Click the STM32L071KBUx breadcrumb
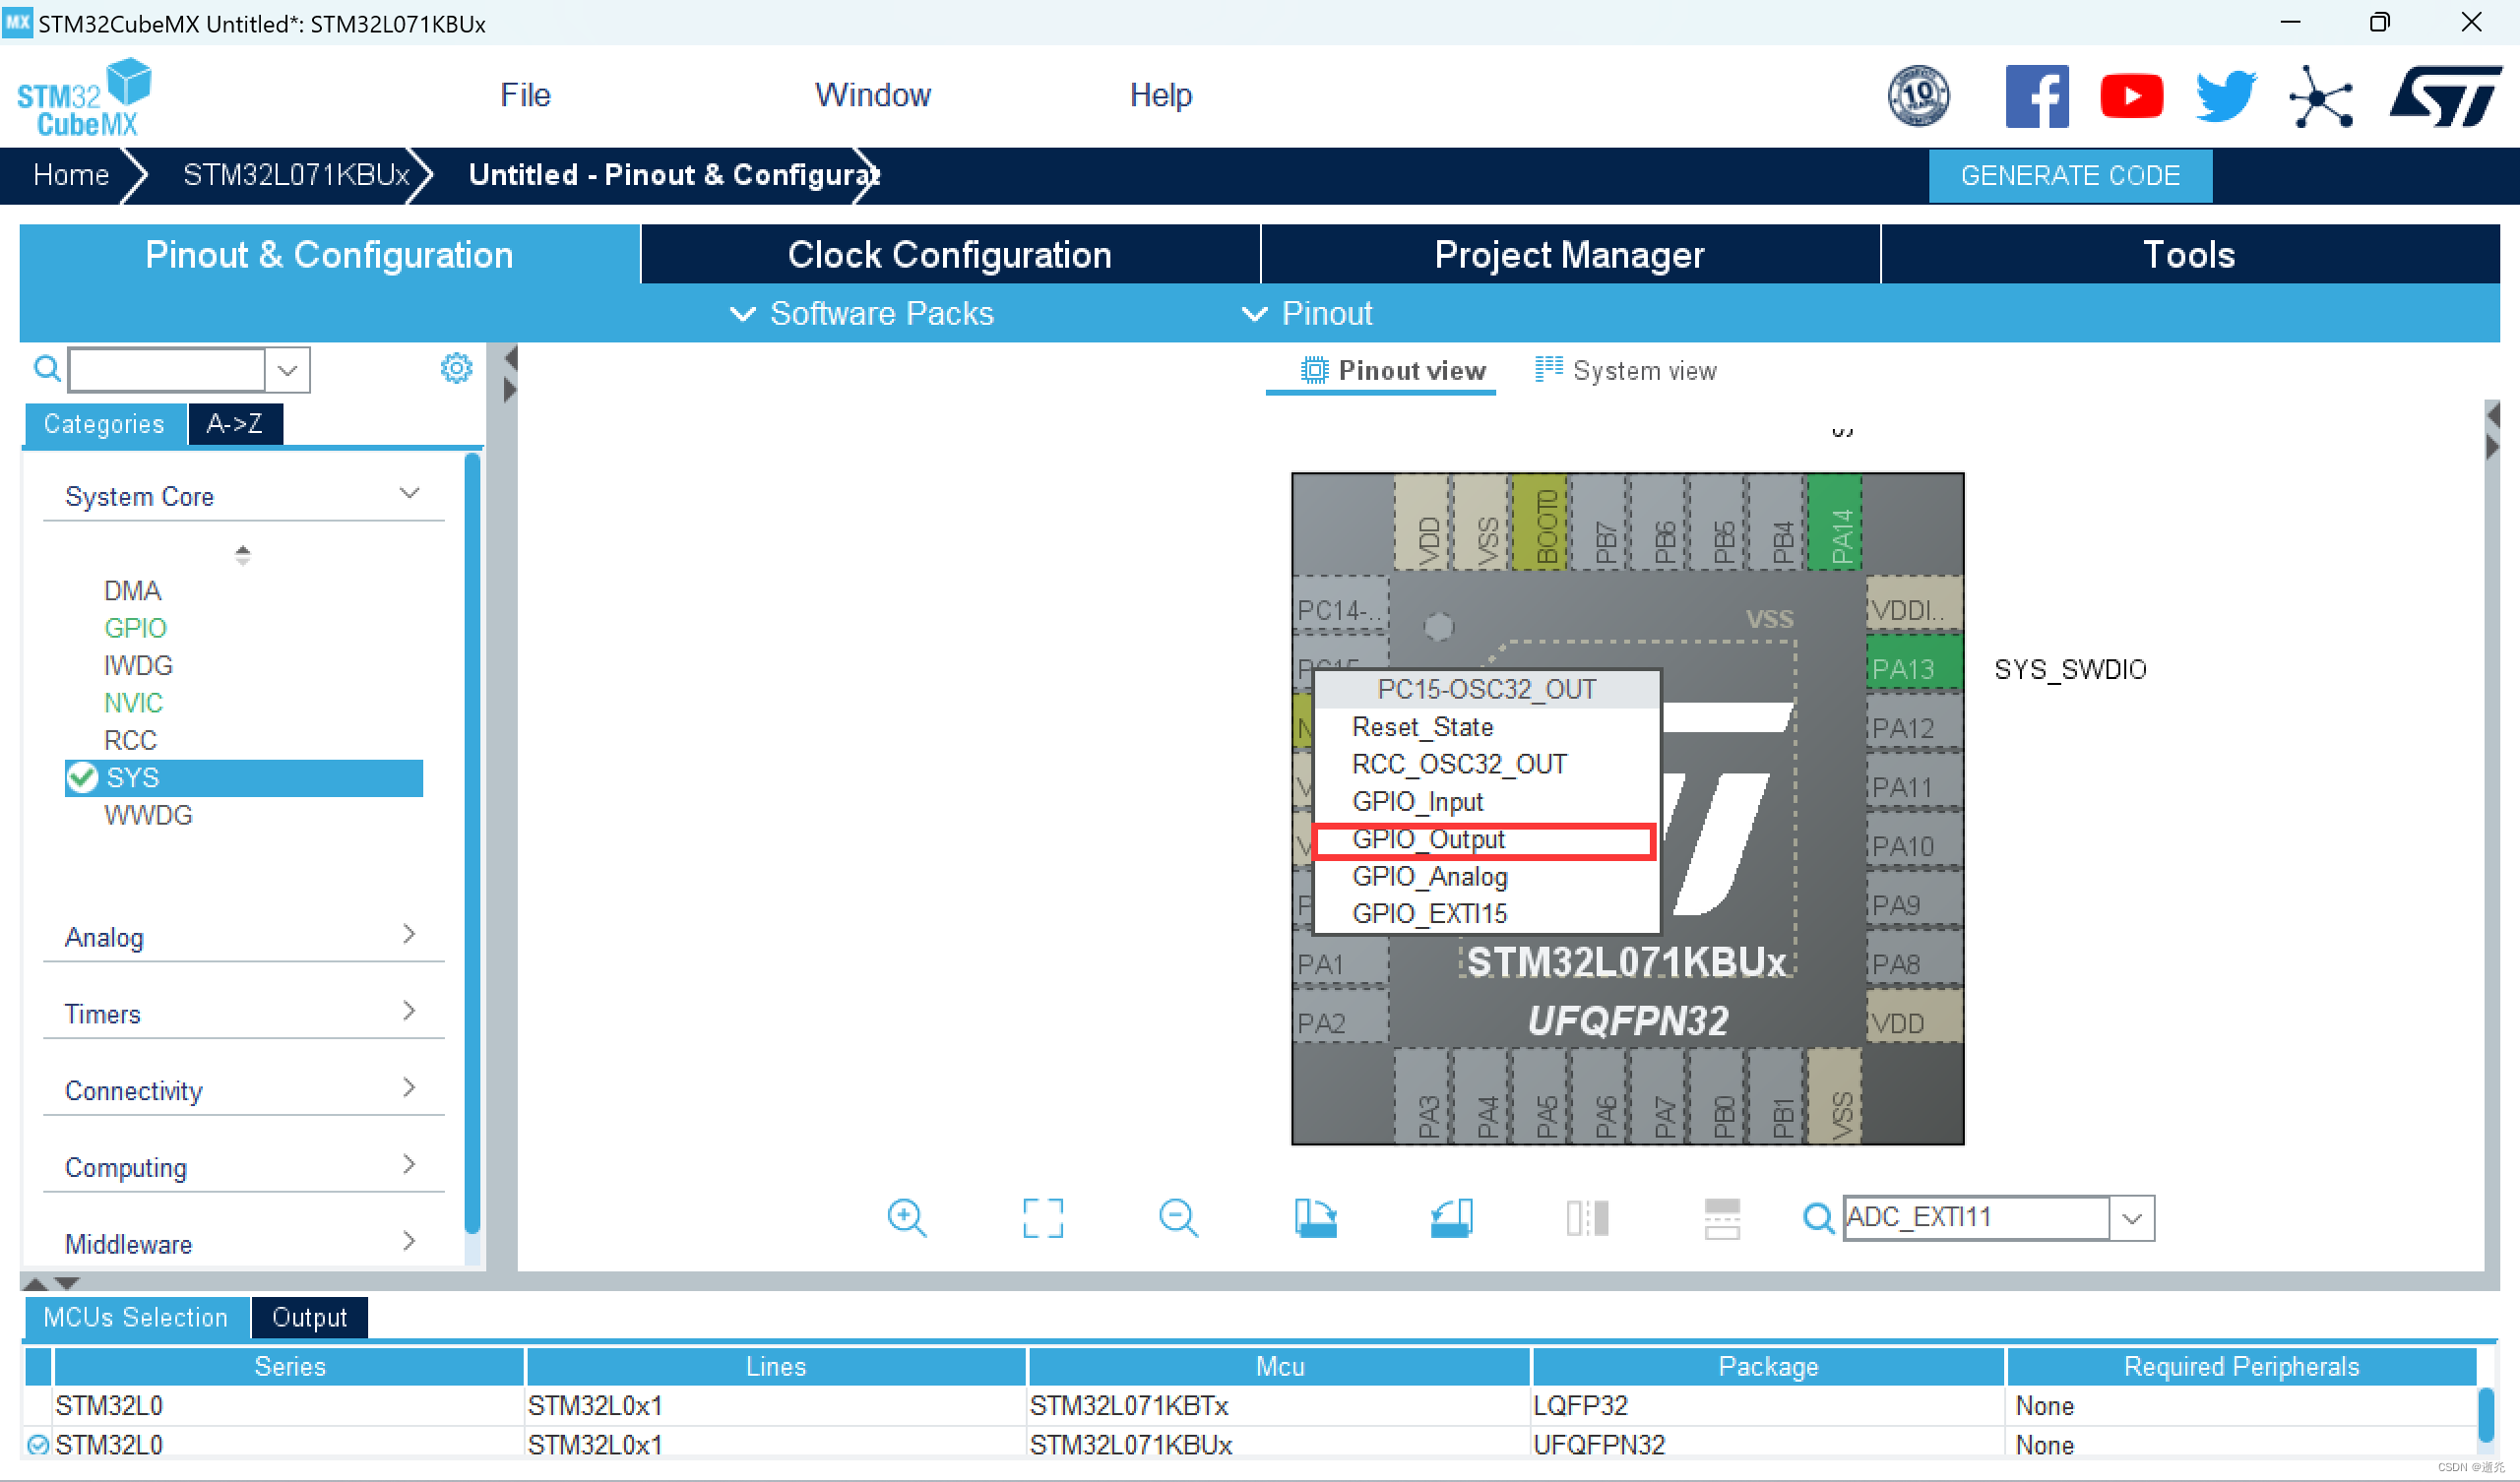This screenshot has width=2520, height=1482. point(296,174)
